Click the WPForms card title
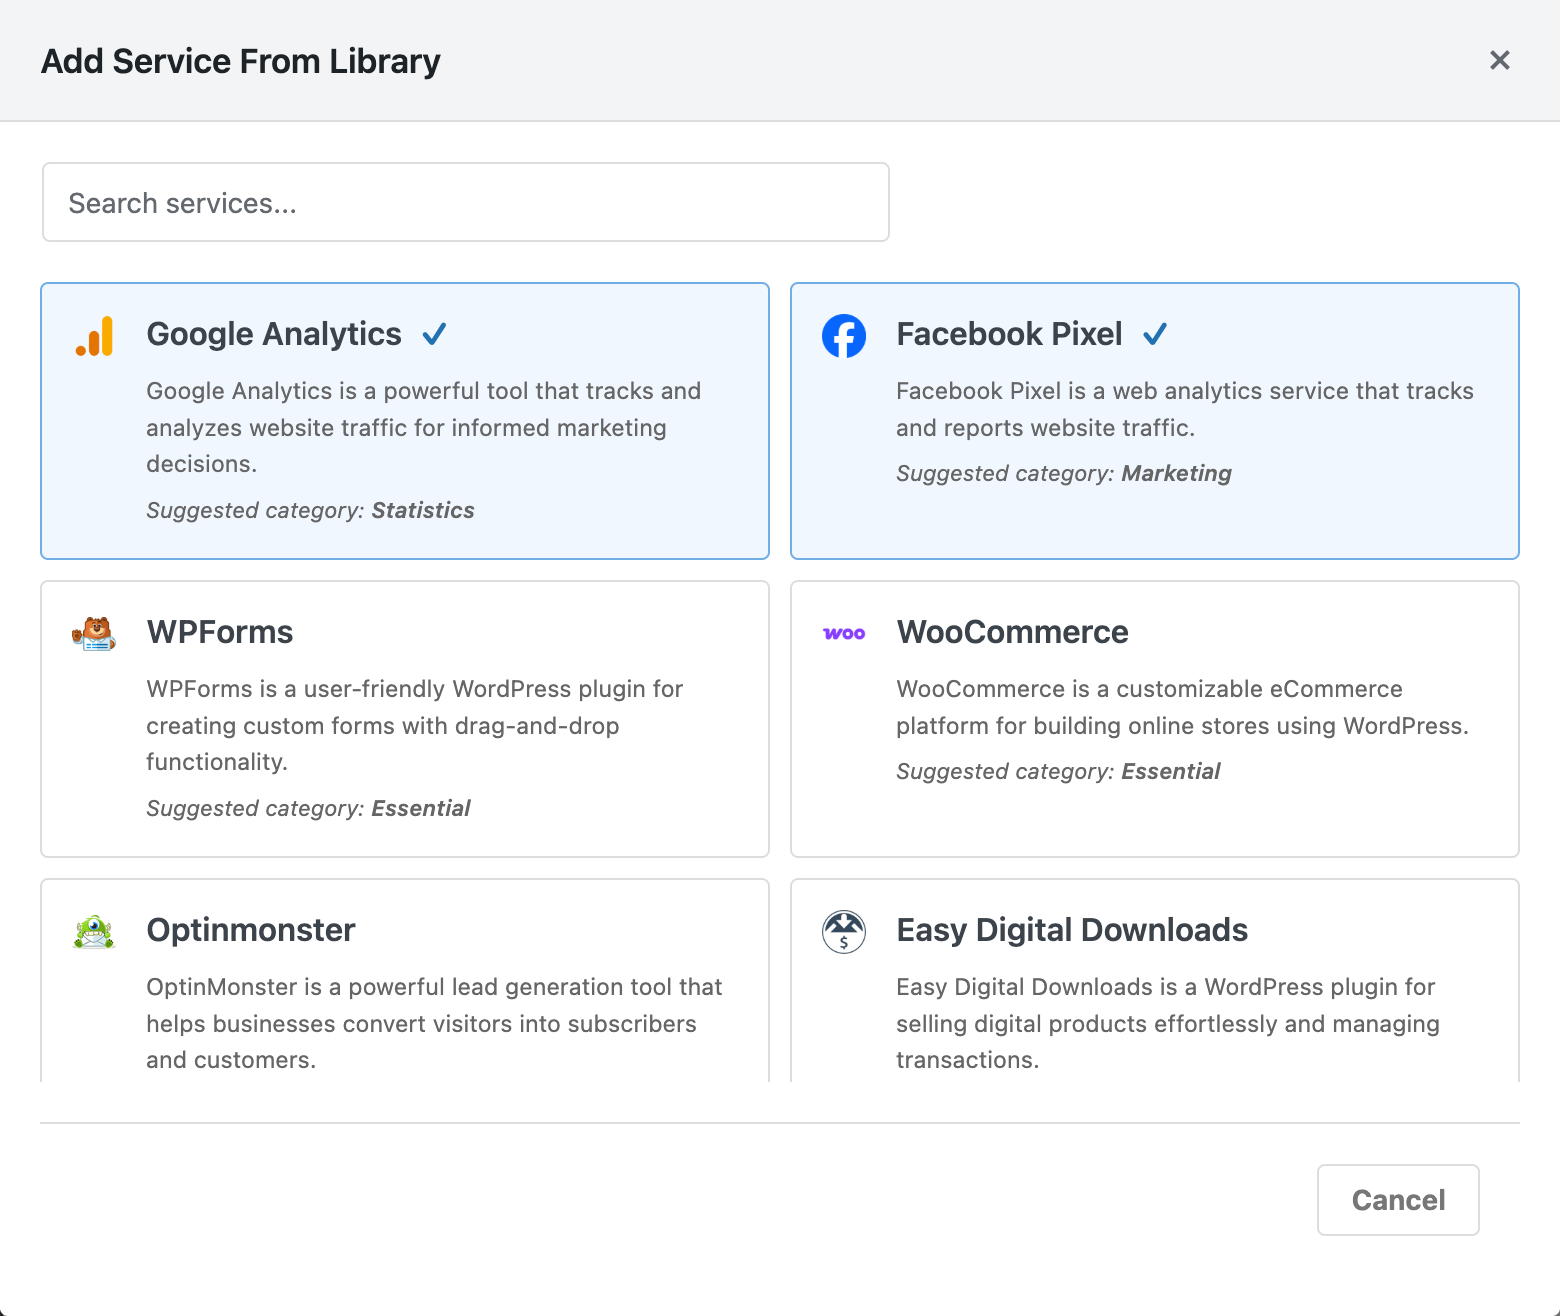1560x1316 pixels. [x=220, y=632]
